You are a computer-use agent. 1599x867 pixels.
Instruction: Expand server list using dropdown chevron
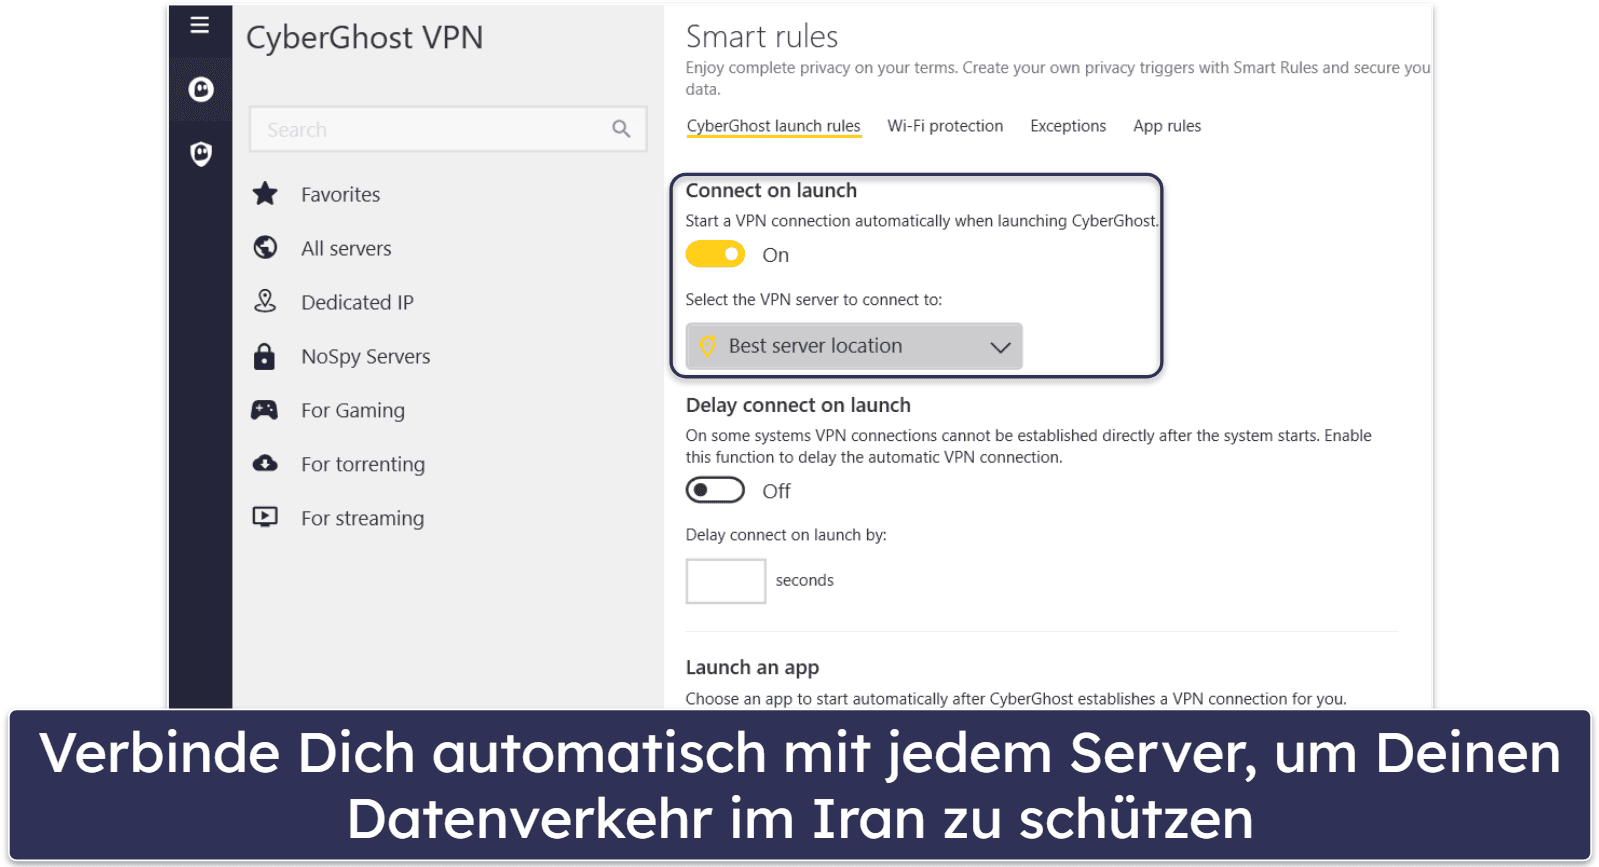point(1000,347)
